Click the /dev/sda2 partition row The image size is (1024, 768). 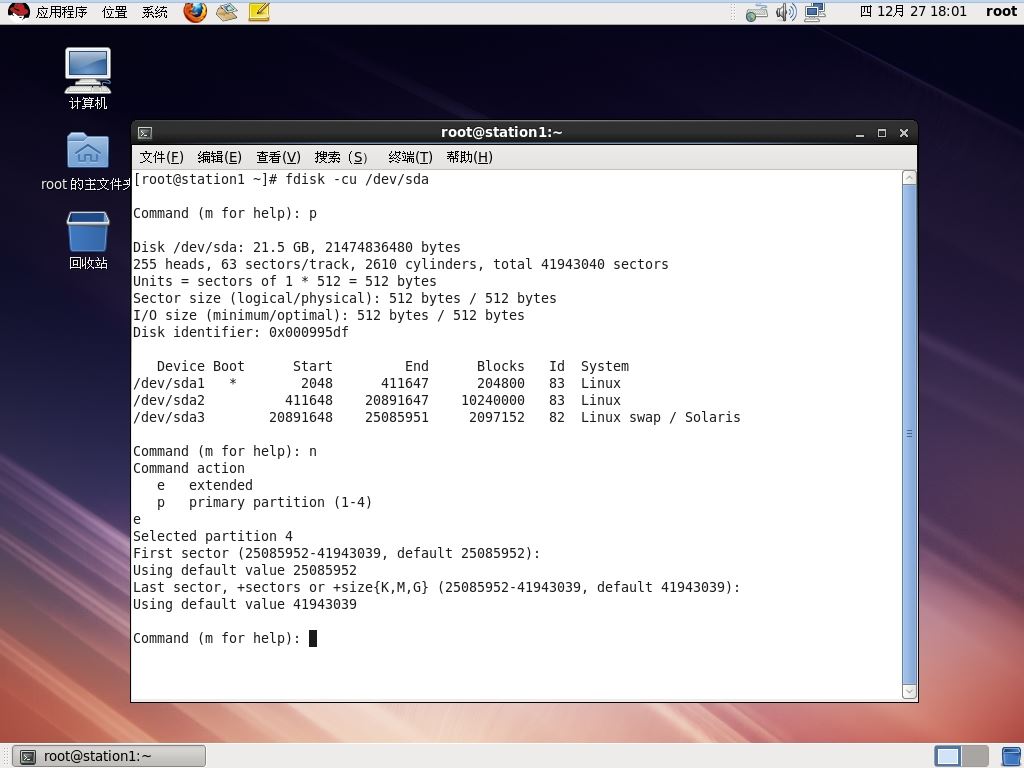377,400
